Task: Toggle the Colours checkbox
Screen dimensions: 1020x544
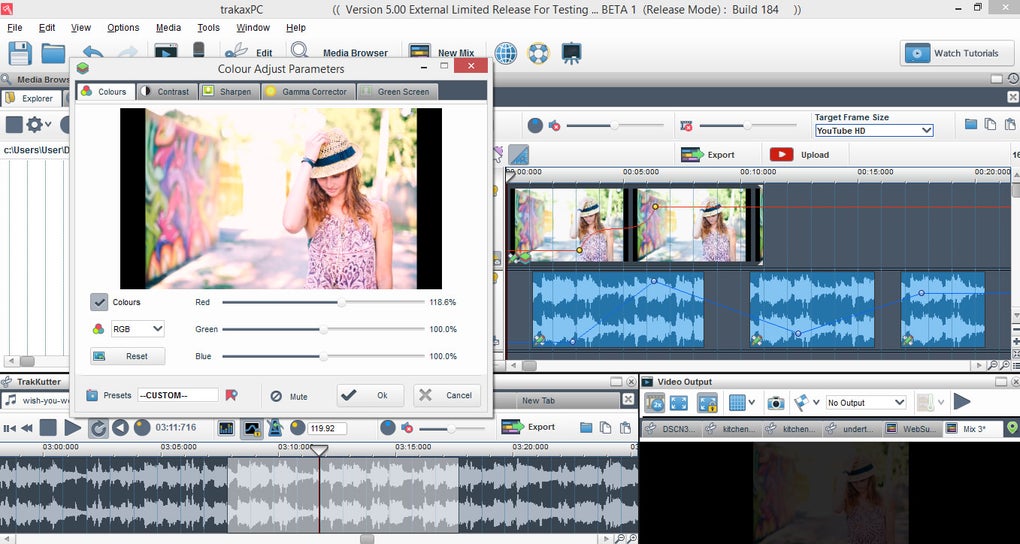Action: tap(99, 302)
